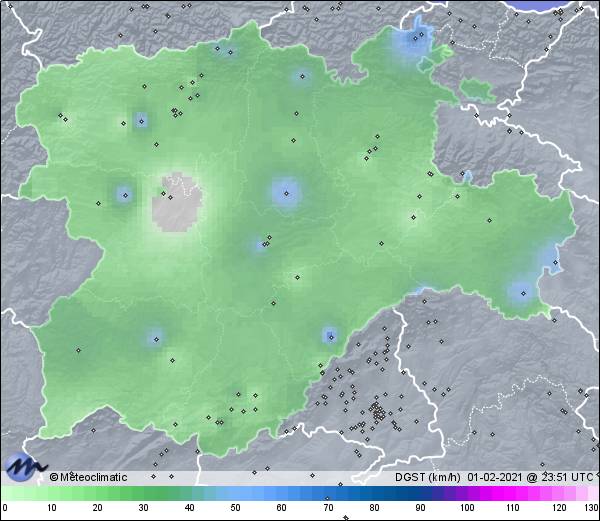Click the legend value 20
The width and height of the screenshot is (600, 521).
(98, 508)
